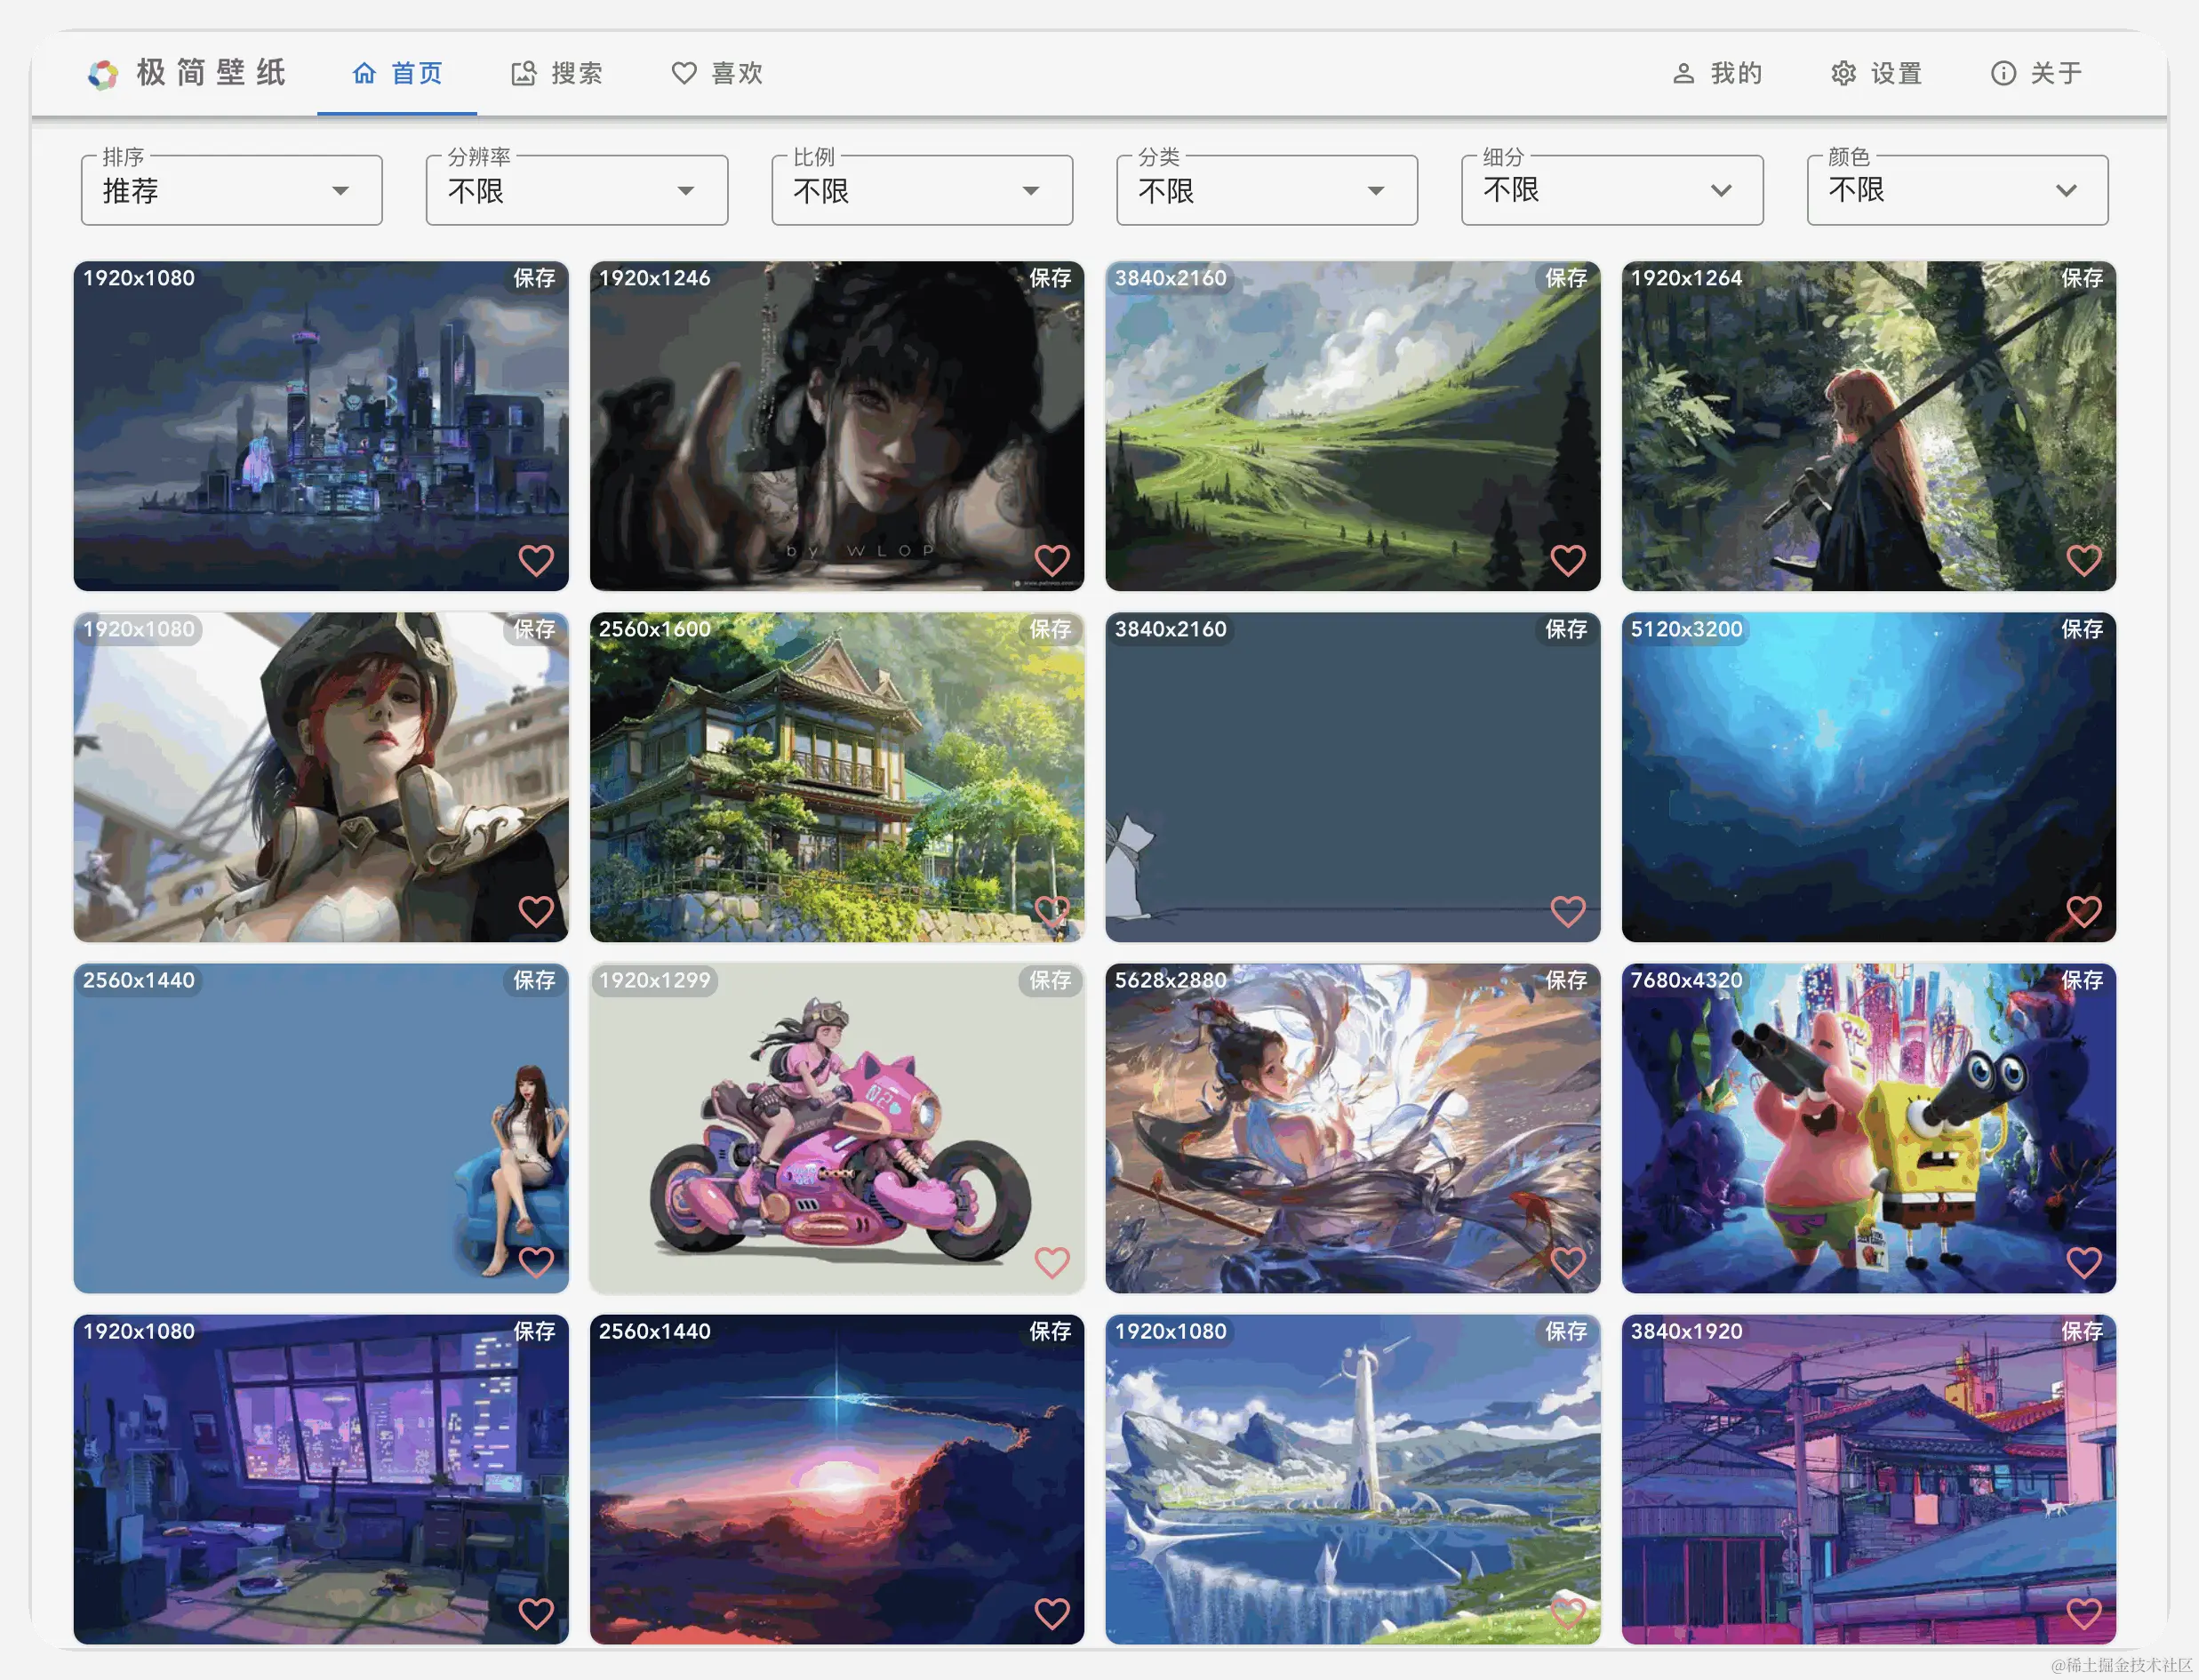Open 设置 with the gear icon
Image resolution: width=2199 pixels, height=1680 pixels.
1843,73
